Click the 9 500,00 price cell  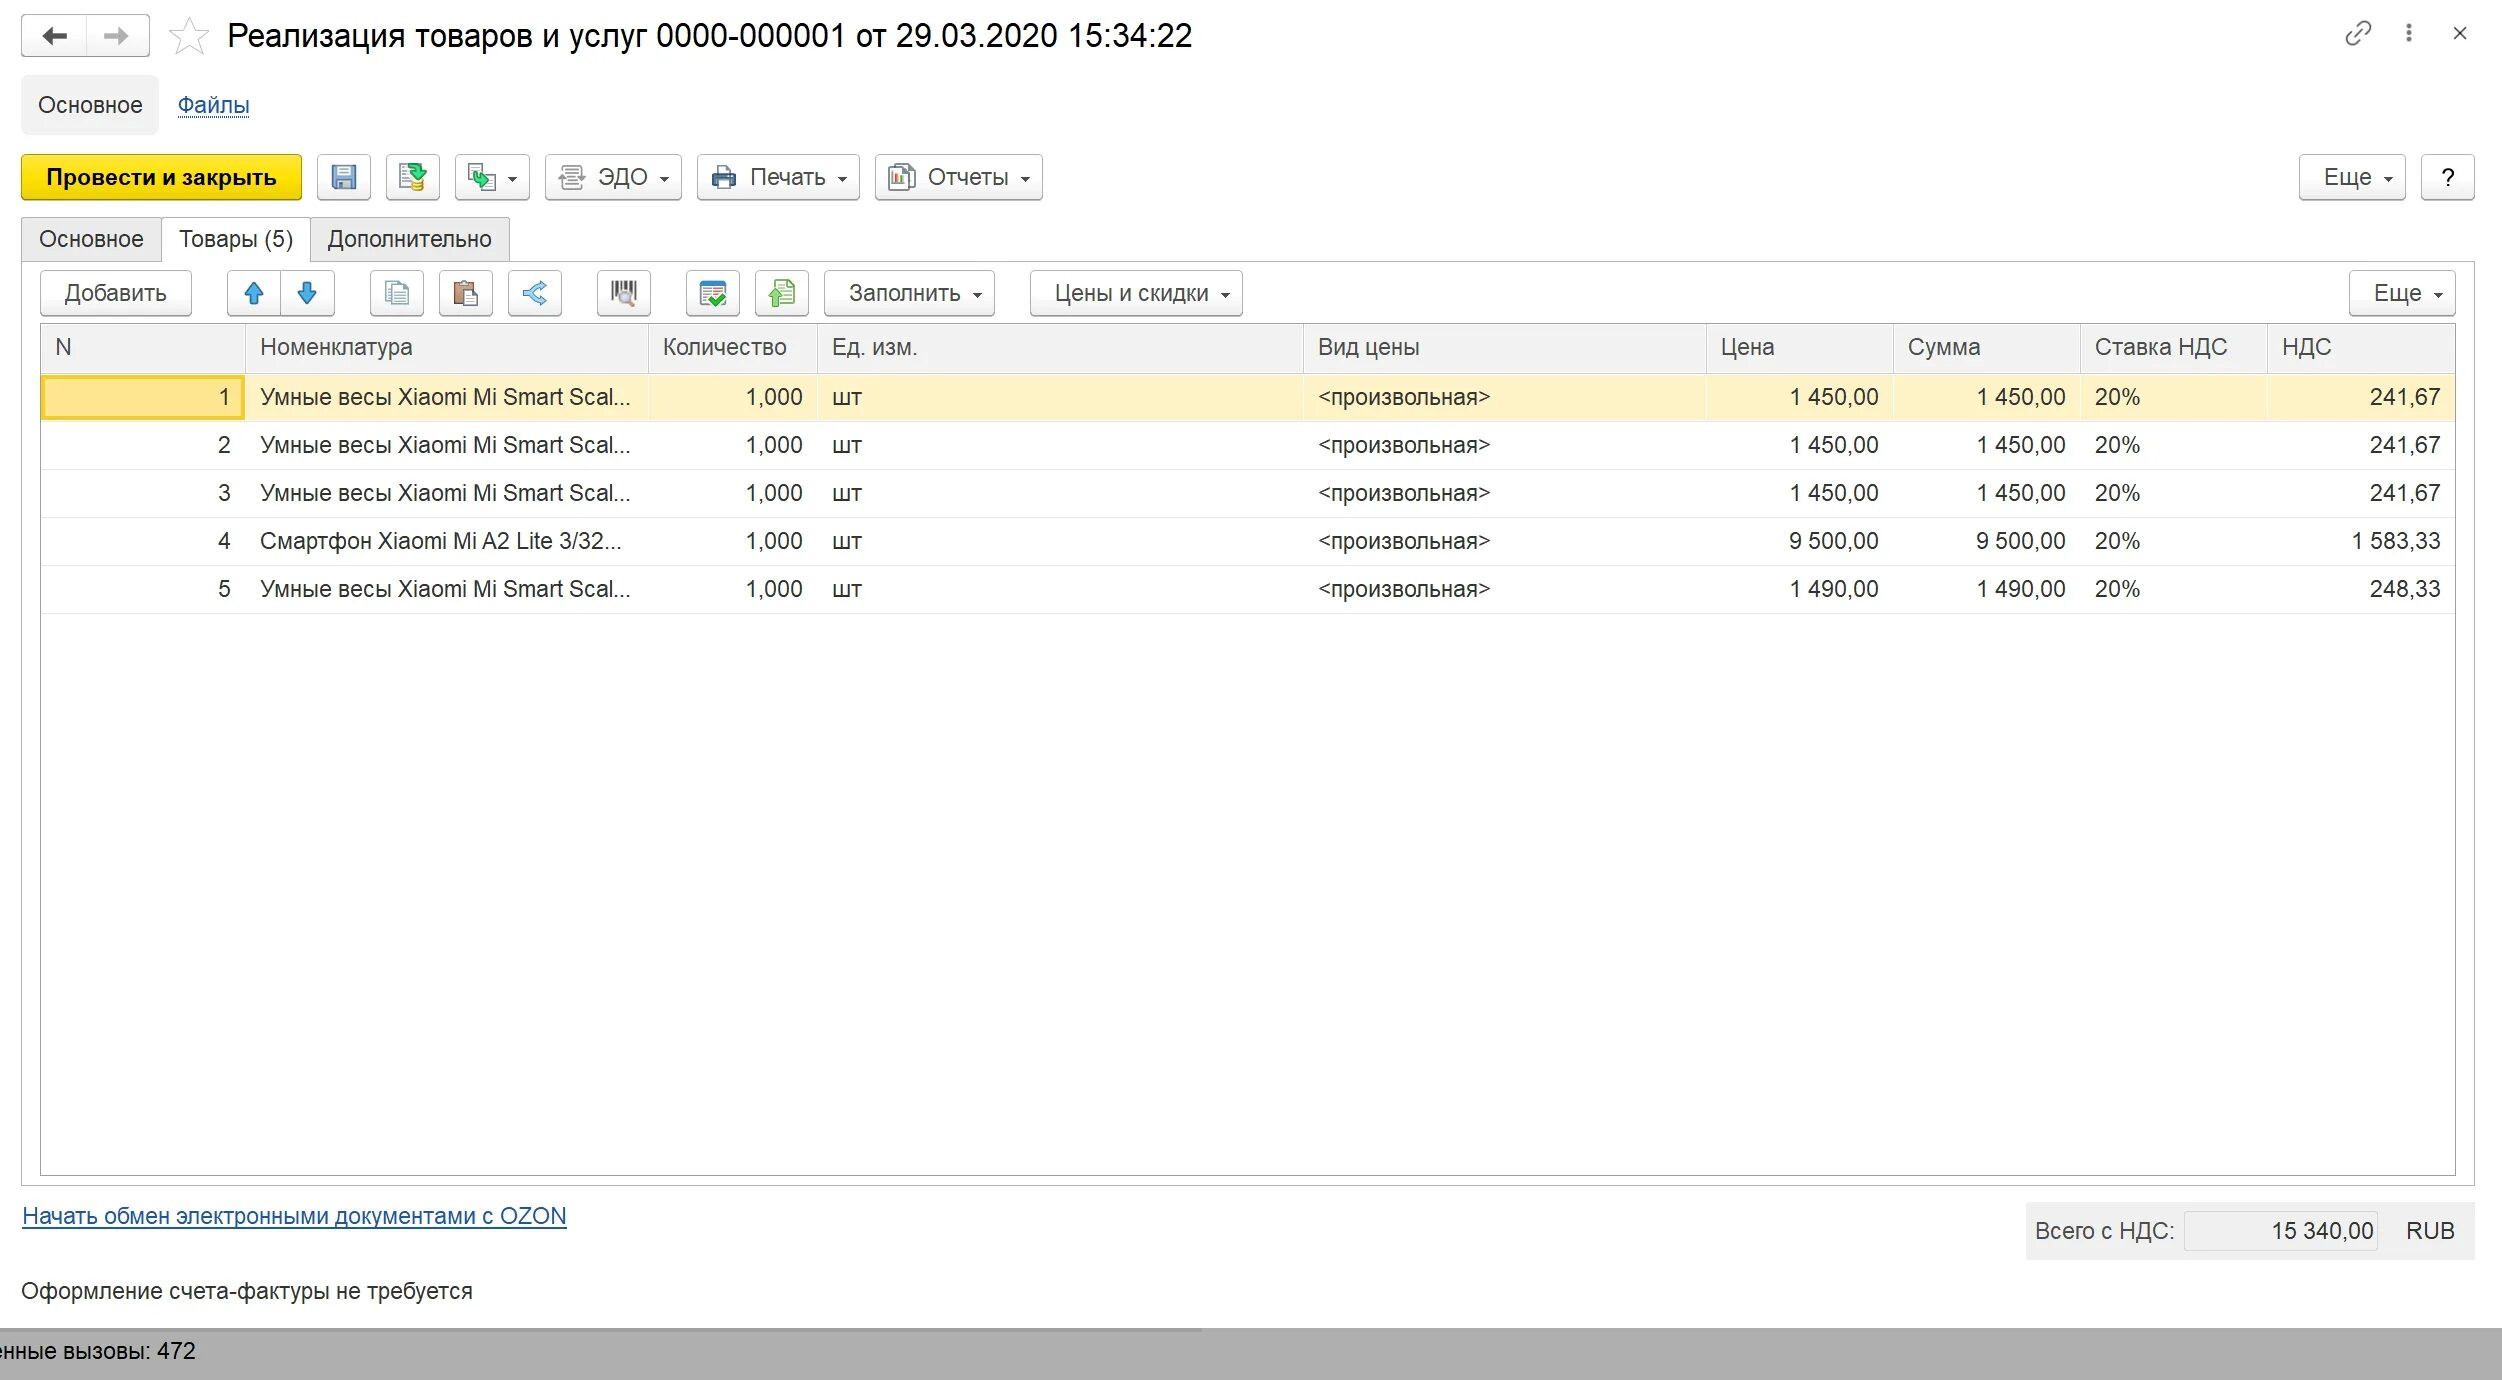tap(1799, 541)
